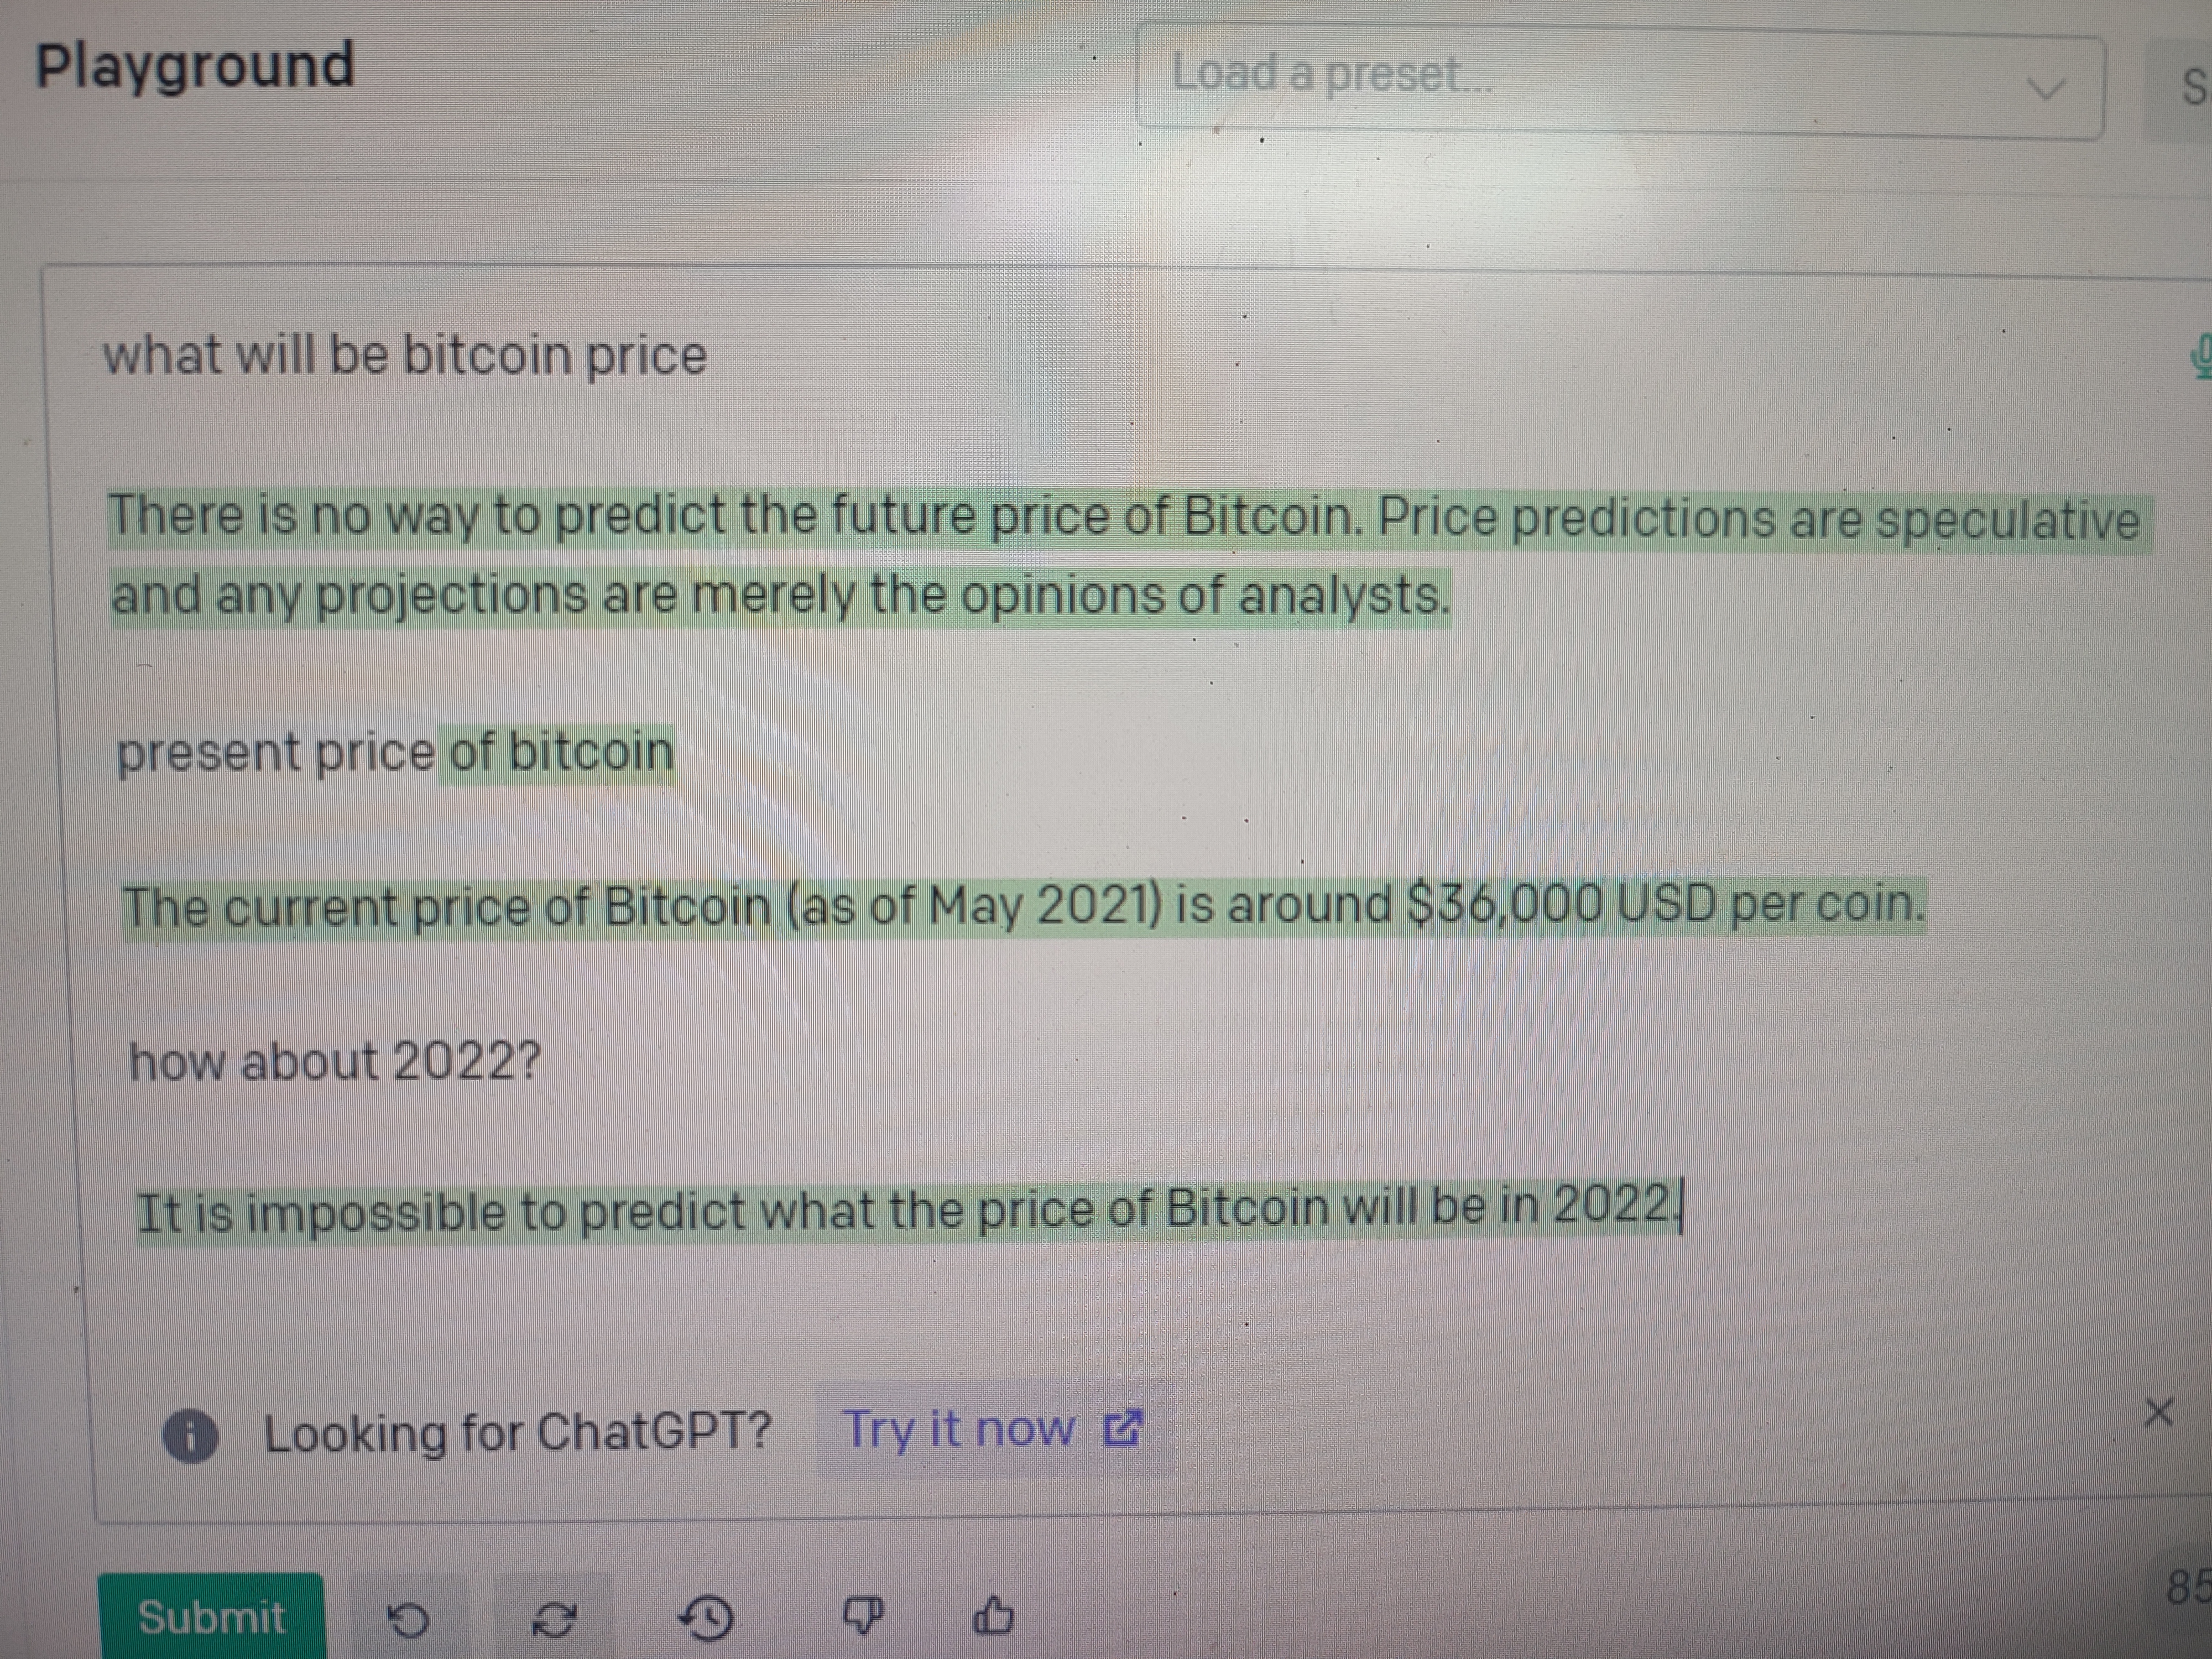Give thumbs up feedback

(993, 1614)
